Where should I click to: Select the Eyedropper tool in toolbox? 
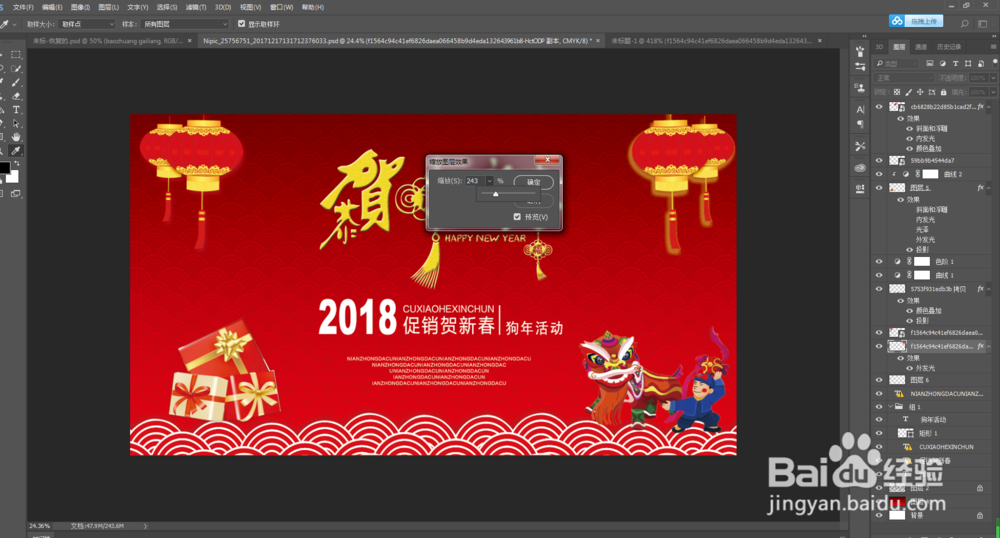pos(16,151)
